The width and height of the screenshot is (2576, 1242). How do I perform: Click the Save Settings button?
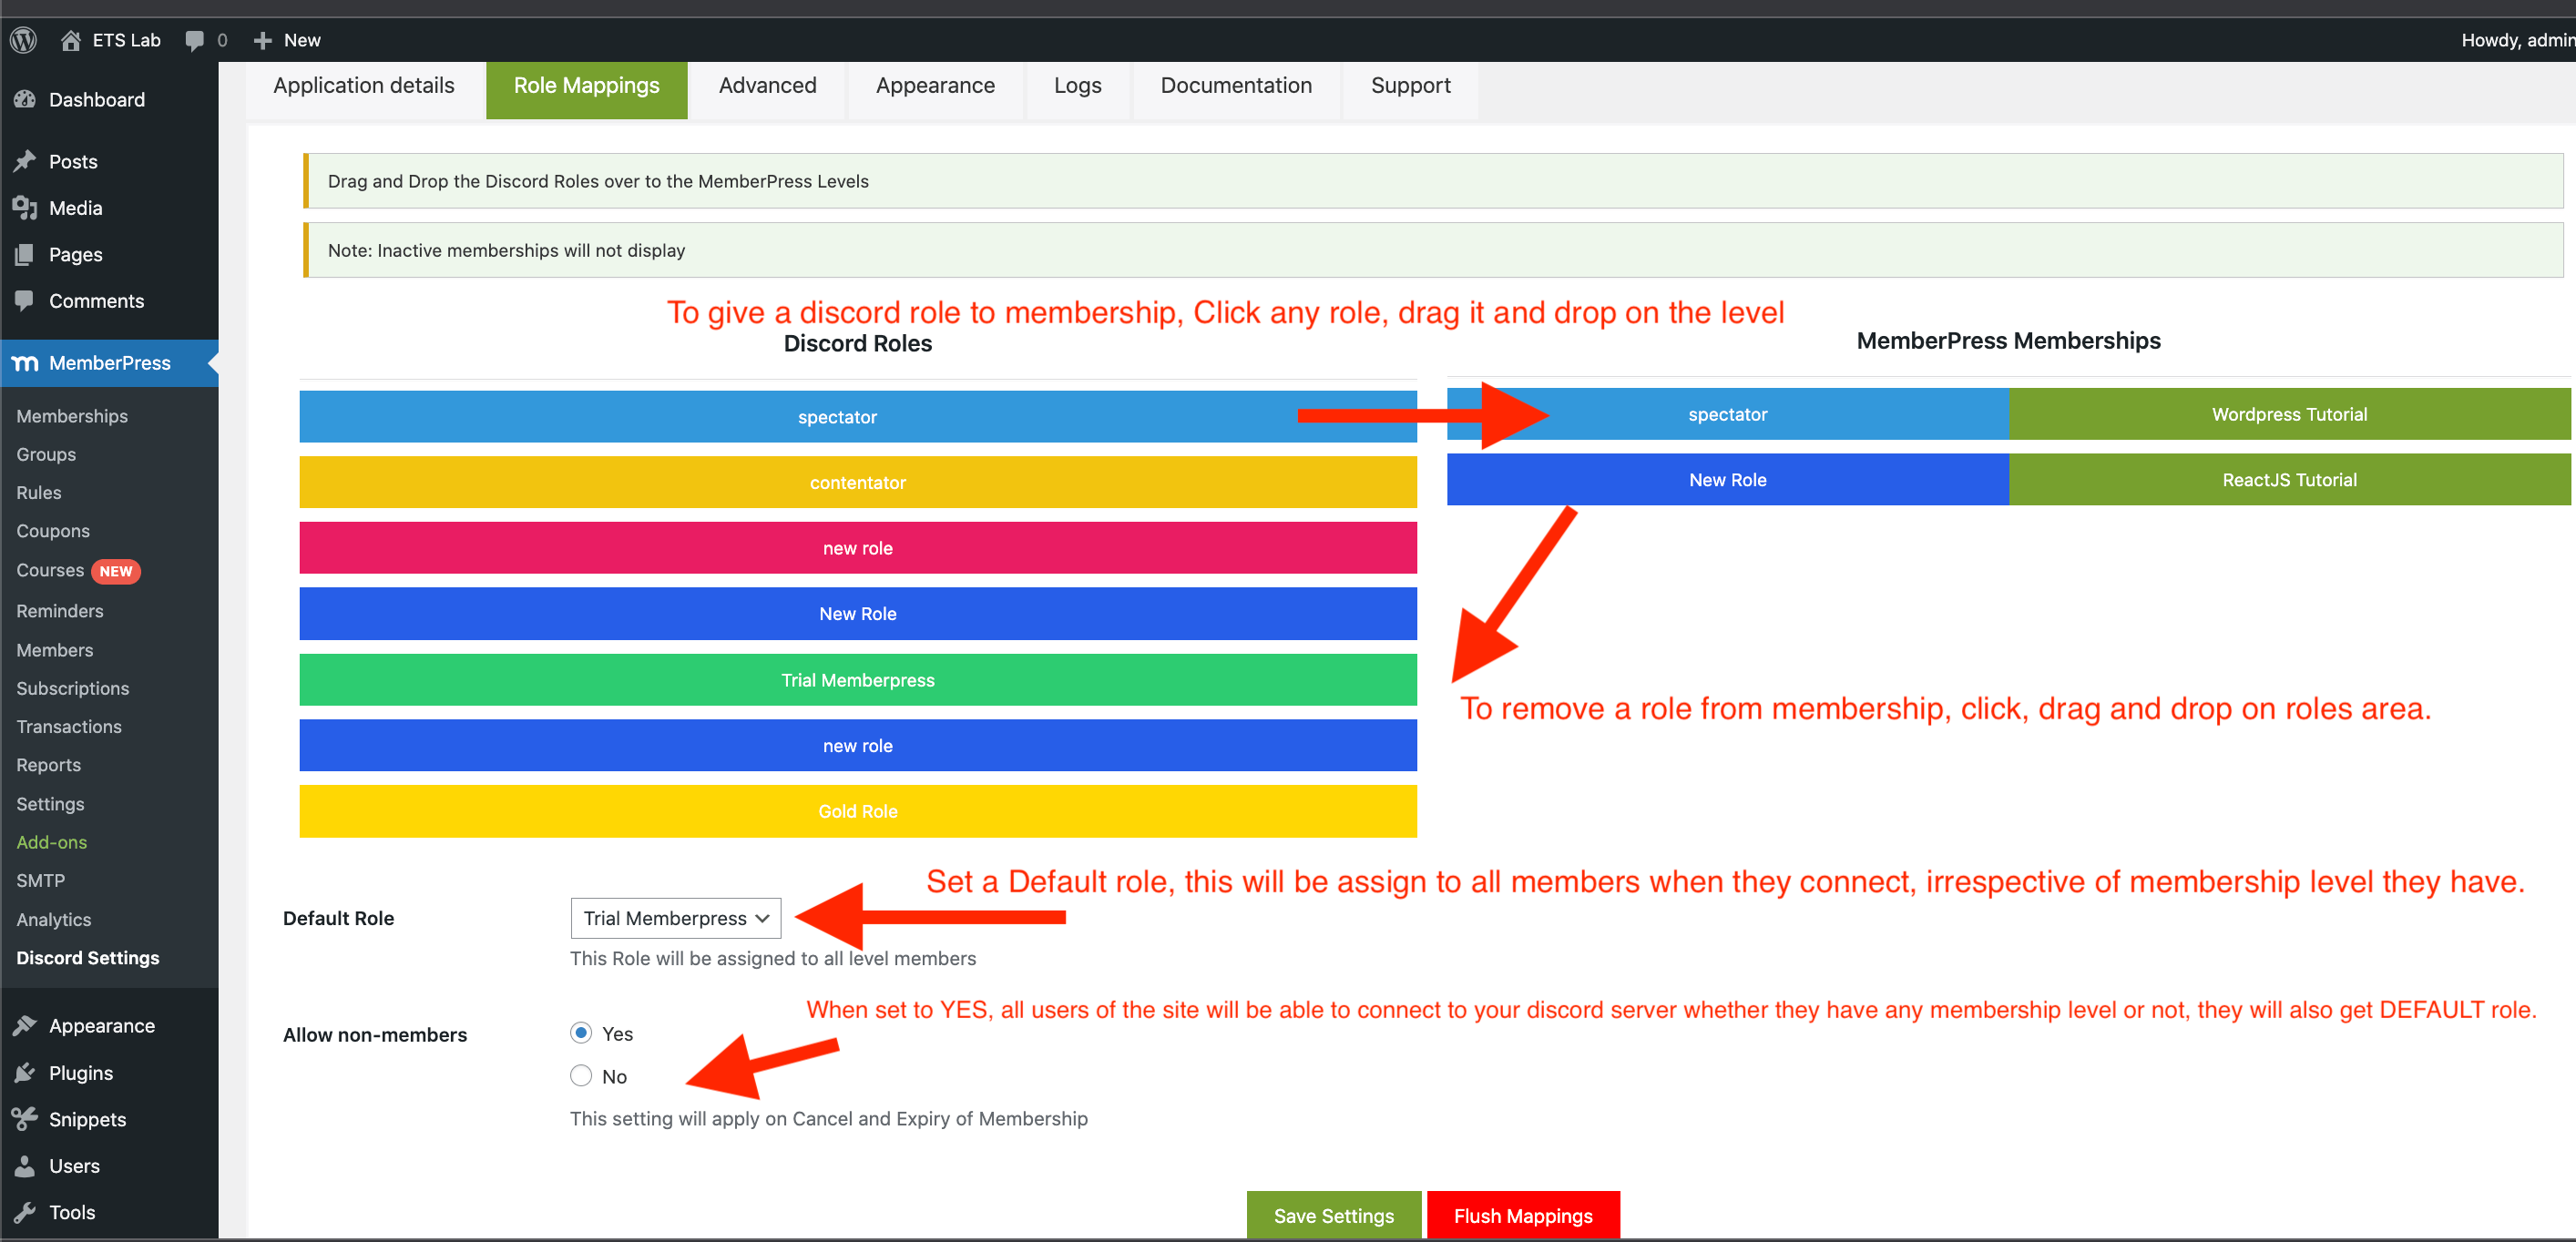[1333, 1216]
